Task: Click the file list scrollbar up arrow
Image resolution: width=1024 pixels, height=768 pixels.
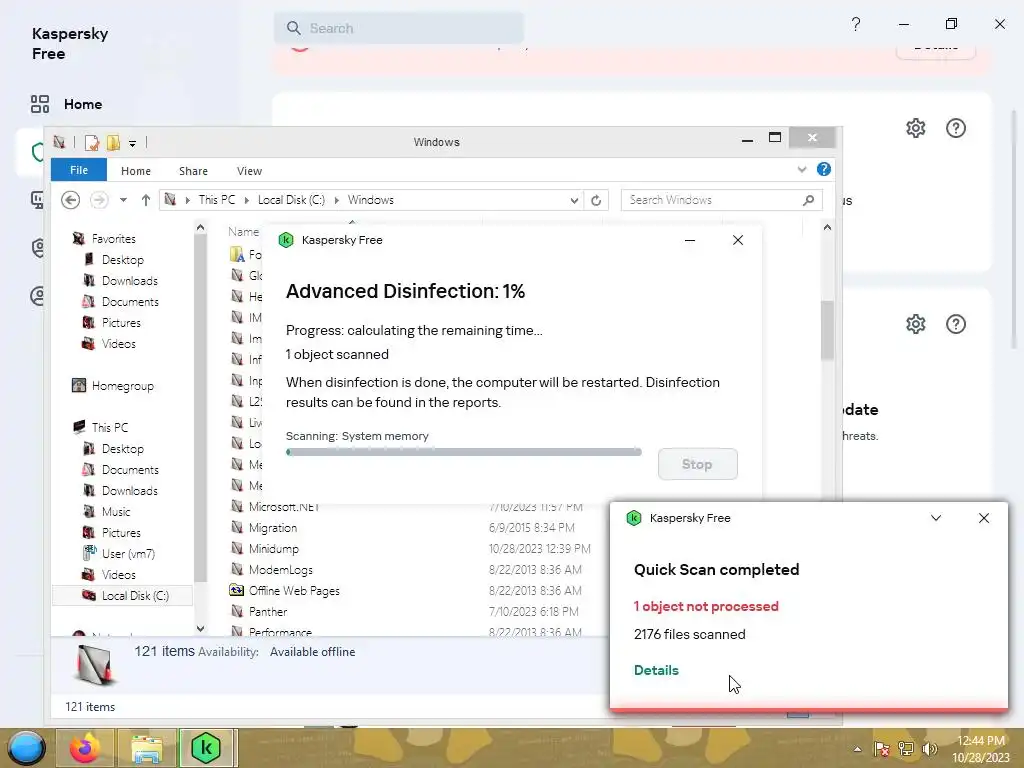Action: pyautogui.click(x=827, y=227)
